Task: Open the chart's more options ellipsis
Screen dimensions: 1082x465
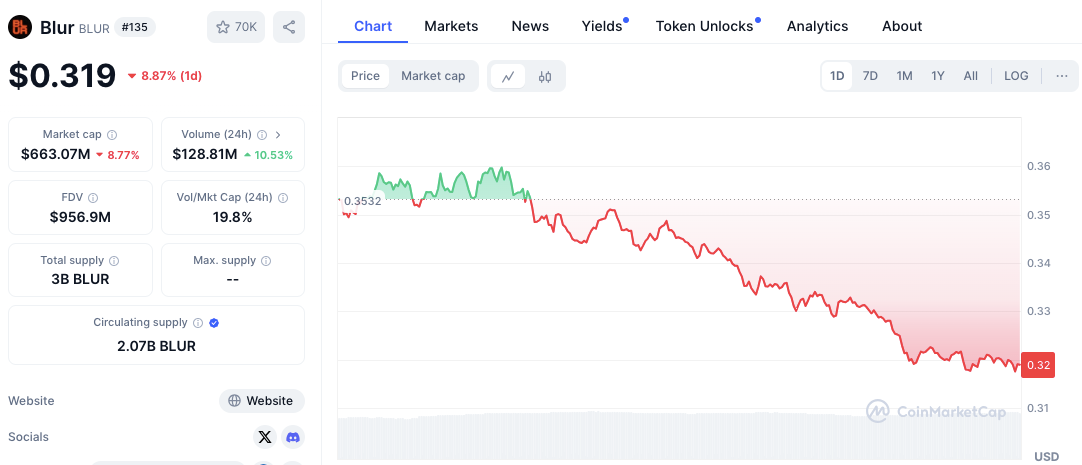Action: (x=1062, y=76)
